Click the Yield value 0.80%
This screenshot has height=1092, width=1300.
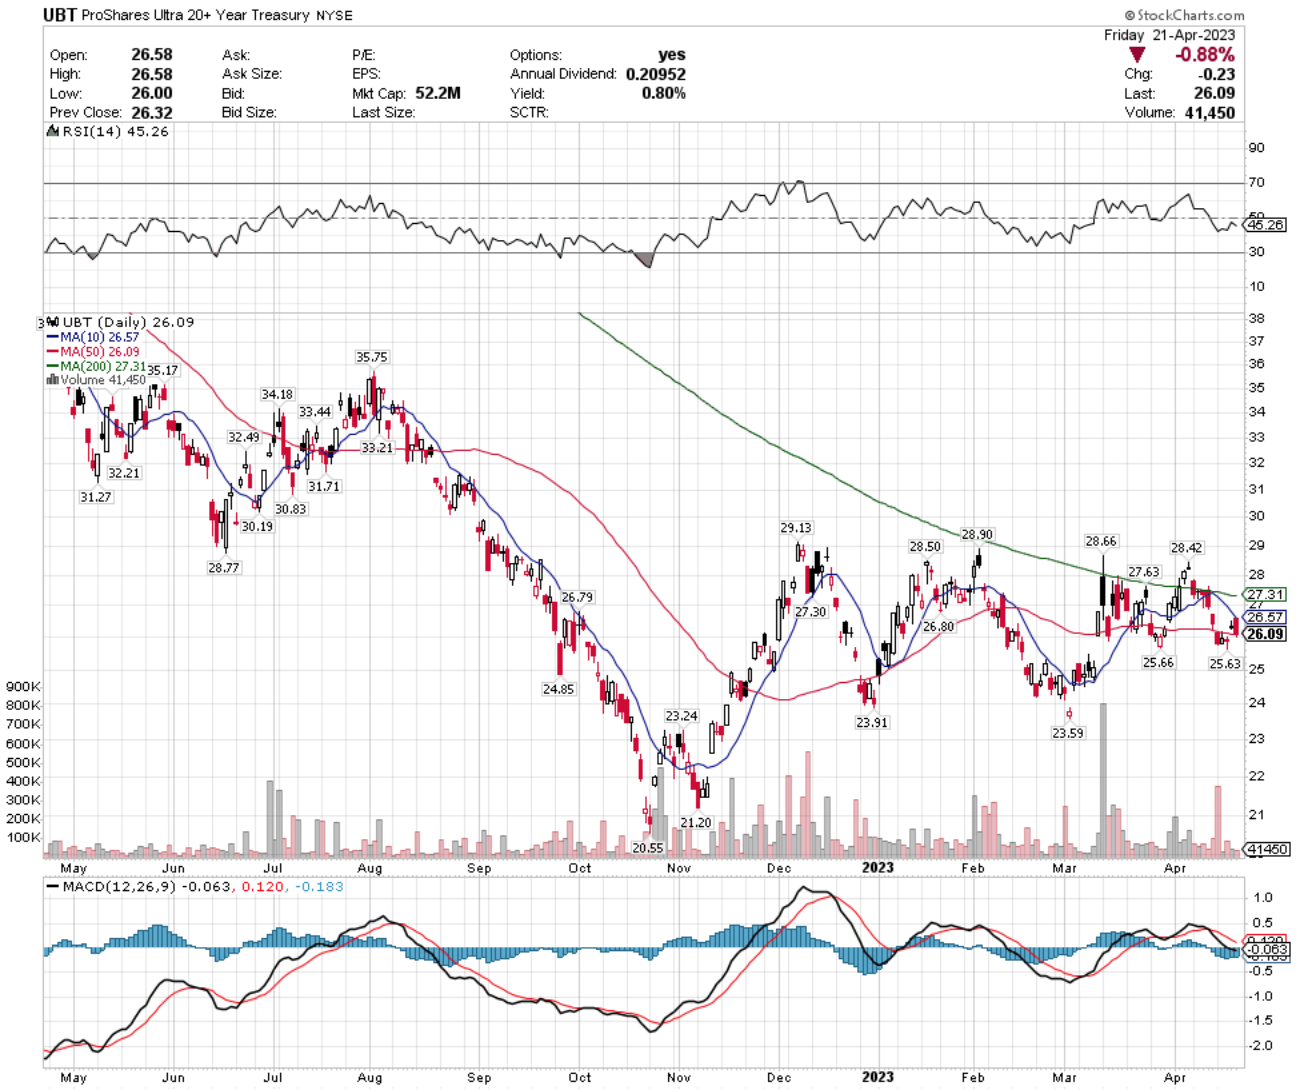[664, 93]
